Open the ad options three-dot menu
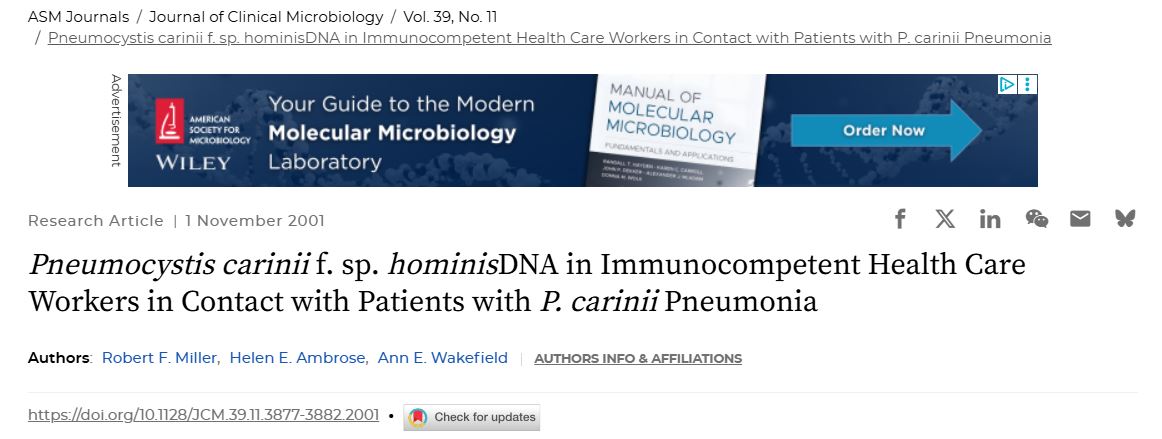 pyautogui.click(x=1028, y=84)
